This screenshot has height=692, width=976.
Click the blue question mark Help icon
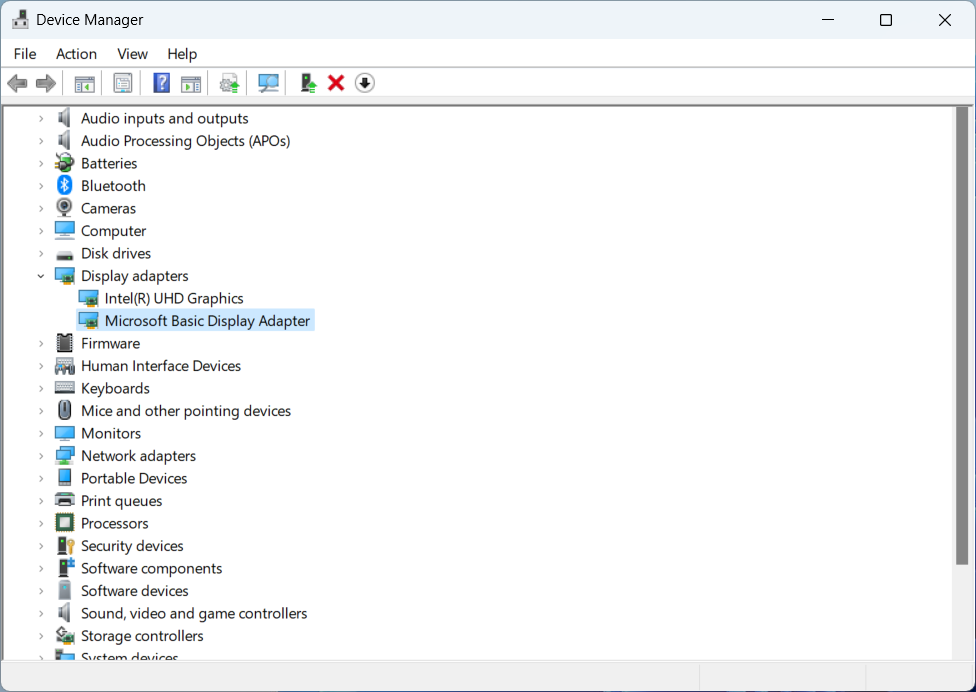tap(161, 83)
